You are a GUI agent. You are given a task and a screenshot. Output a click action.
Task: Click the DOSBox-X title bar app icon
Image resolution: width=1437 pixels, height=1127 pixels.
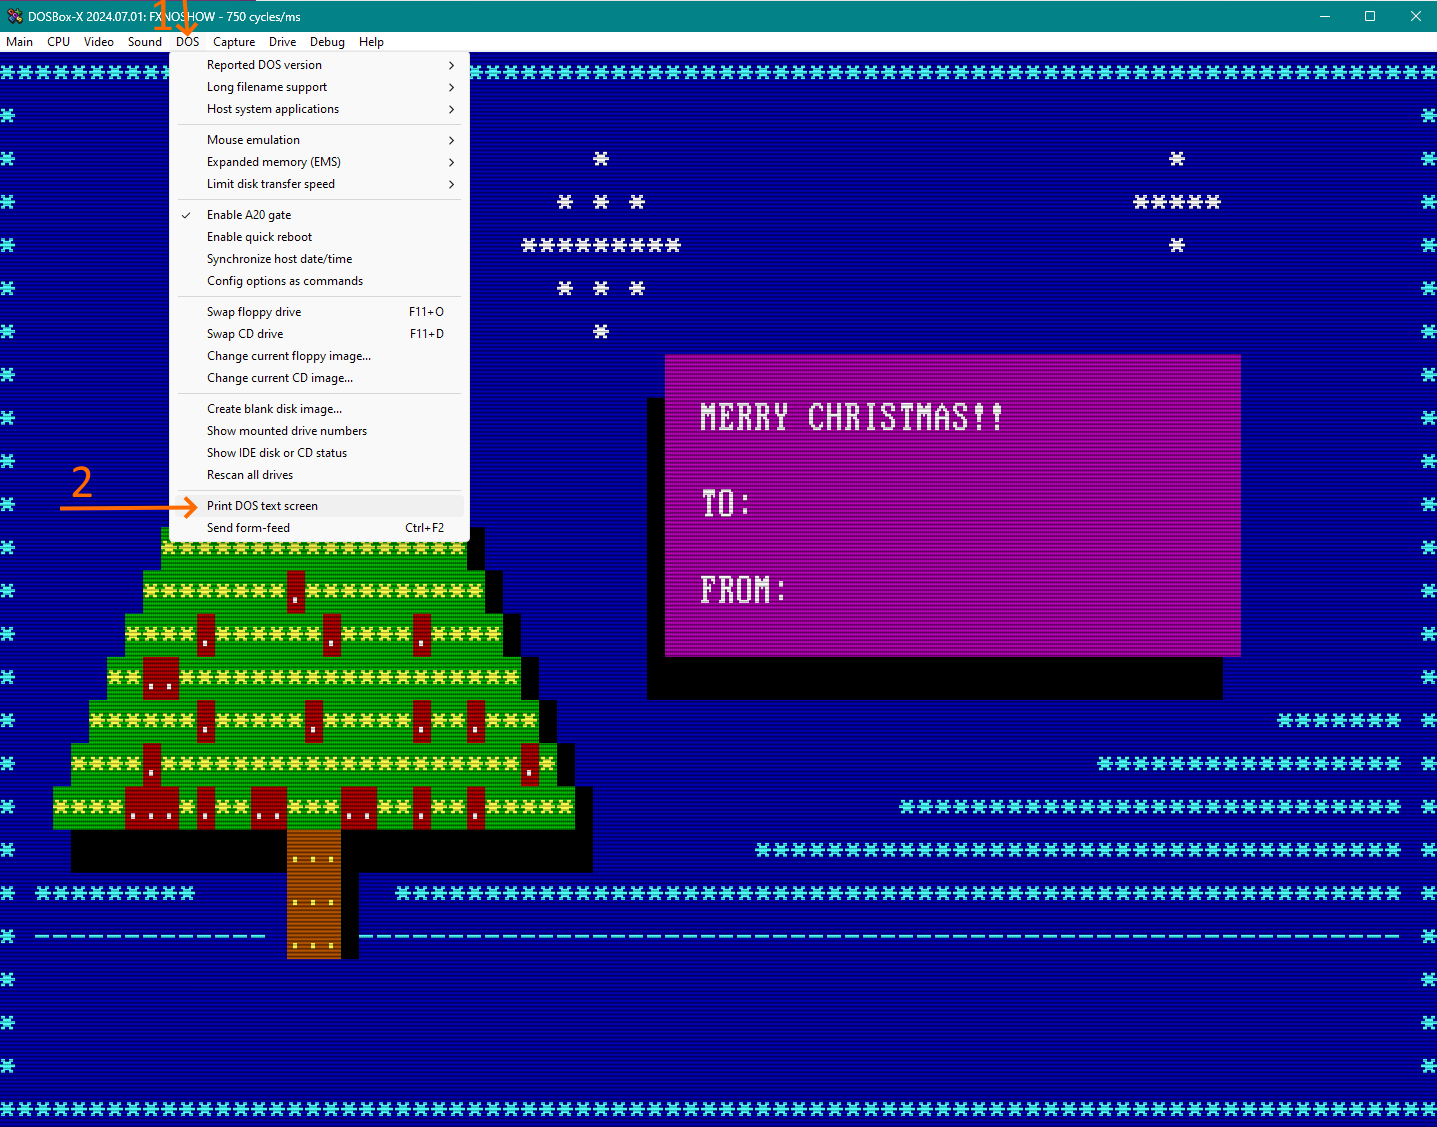pos(14,16)
